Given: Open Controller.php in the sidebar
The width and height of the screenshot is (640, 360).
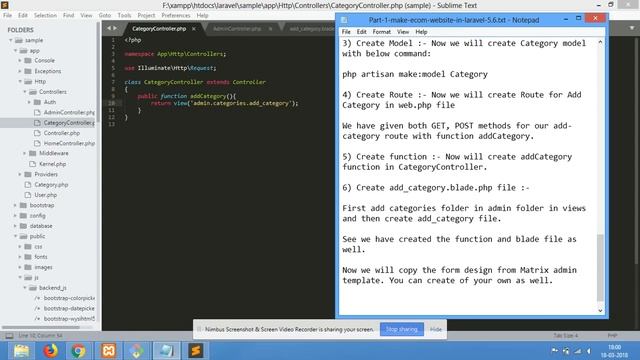Looking at the screenshot, I should point(62,133).
